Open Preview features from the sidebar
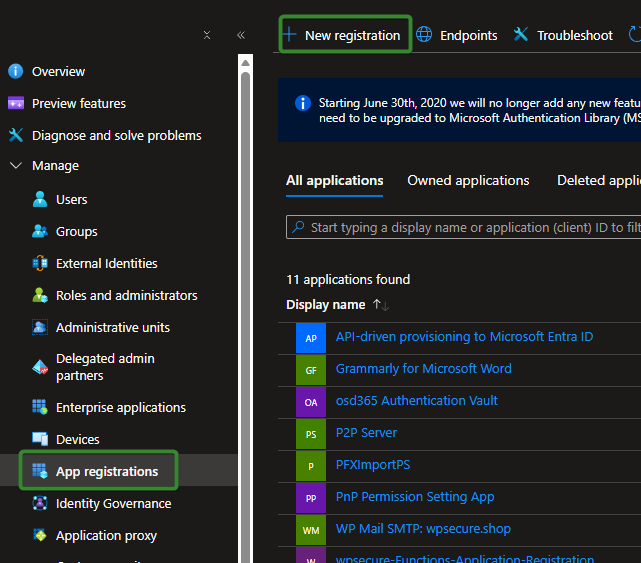Screen dimensions: 641x563 coord(78,103)
